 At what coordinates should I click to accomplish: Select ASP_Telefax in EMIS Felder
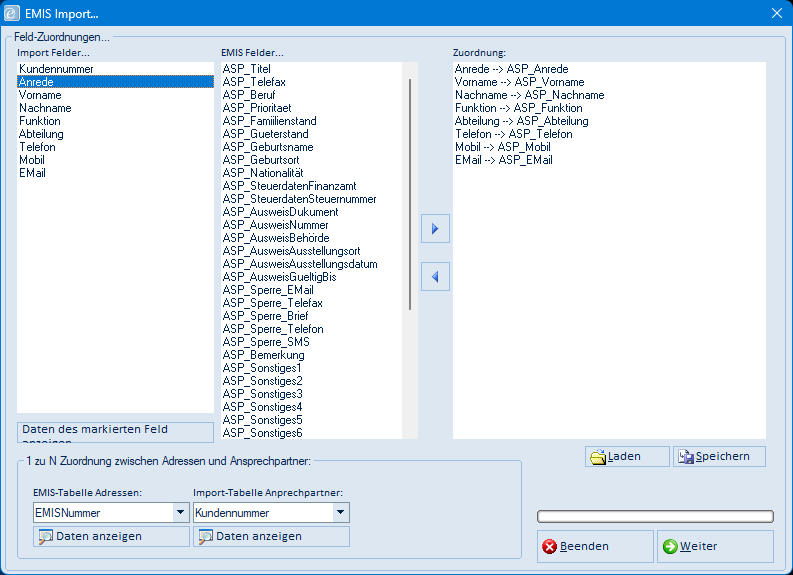coord(312,82)
